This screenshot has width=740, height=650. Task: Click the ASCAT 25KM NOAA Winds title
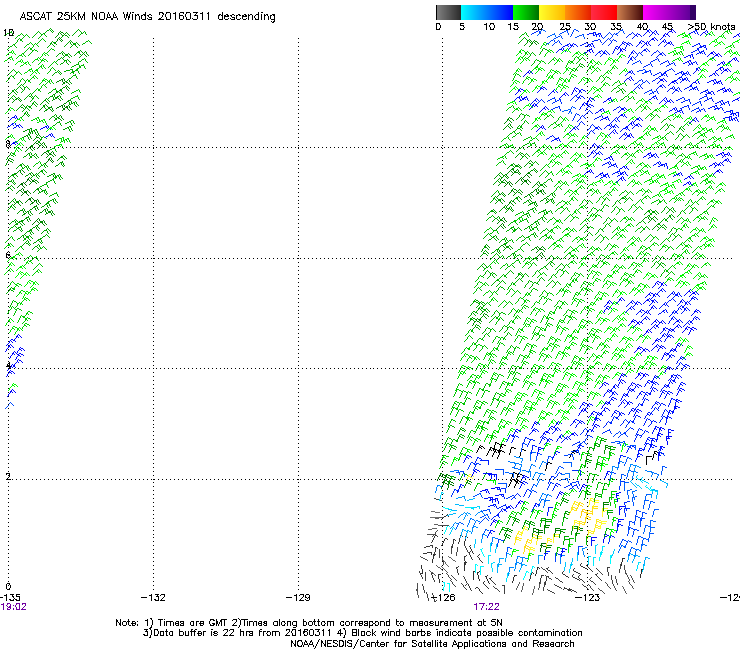[x=147, y=17]
